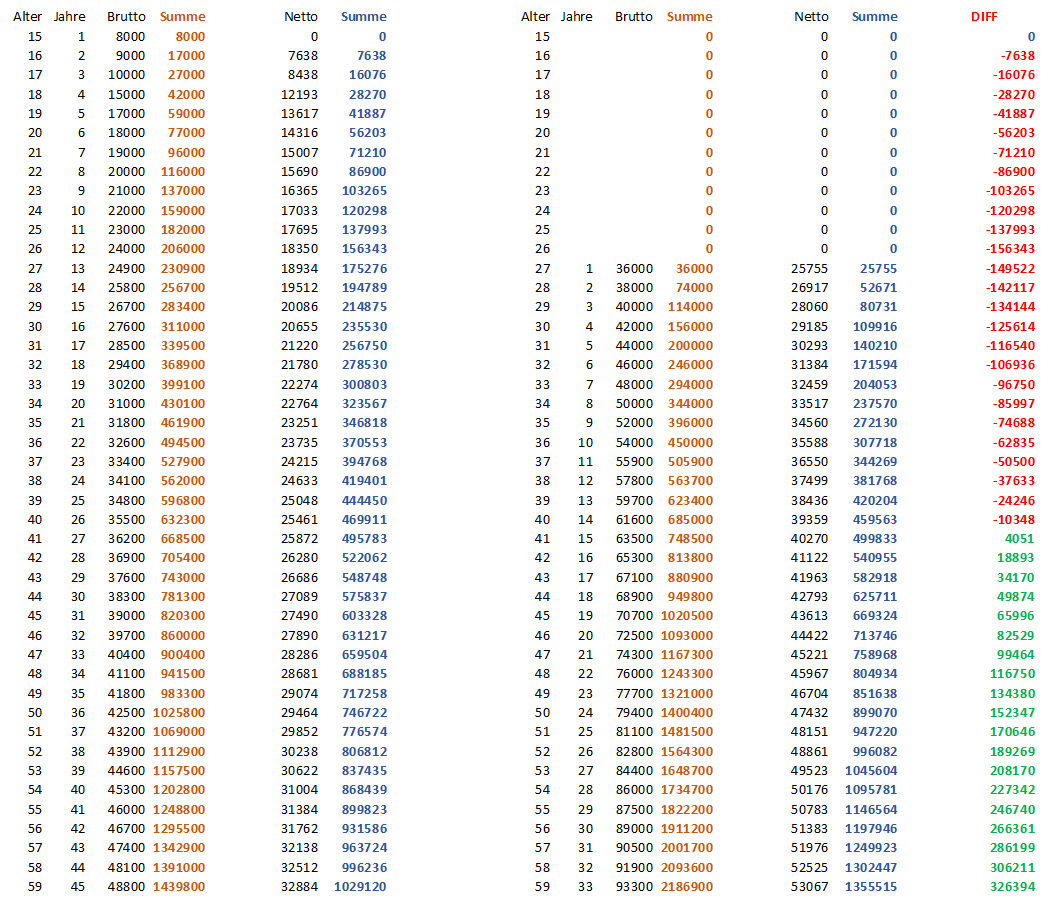The image size is (1056, 906).
Task: Click the Brutto value 44000
Action: pos(634,346)
